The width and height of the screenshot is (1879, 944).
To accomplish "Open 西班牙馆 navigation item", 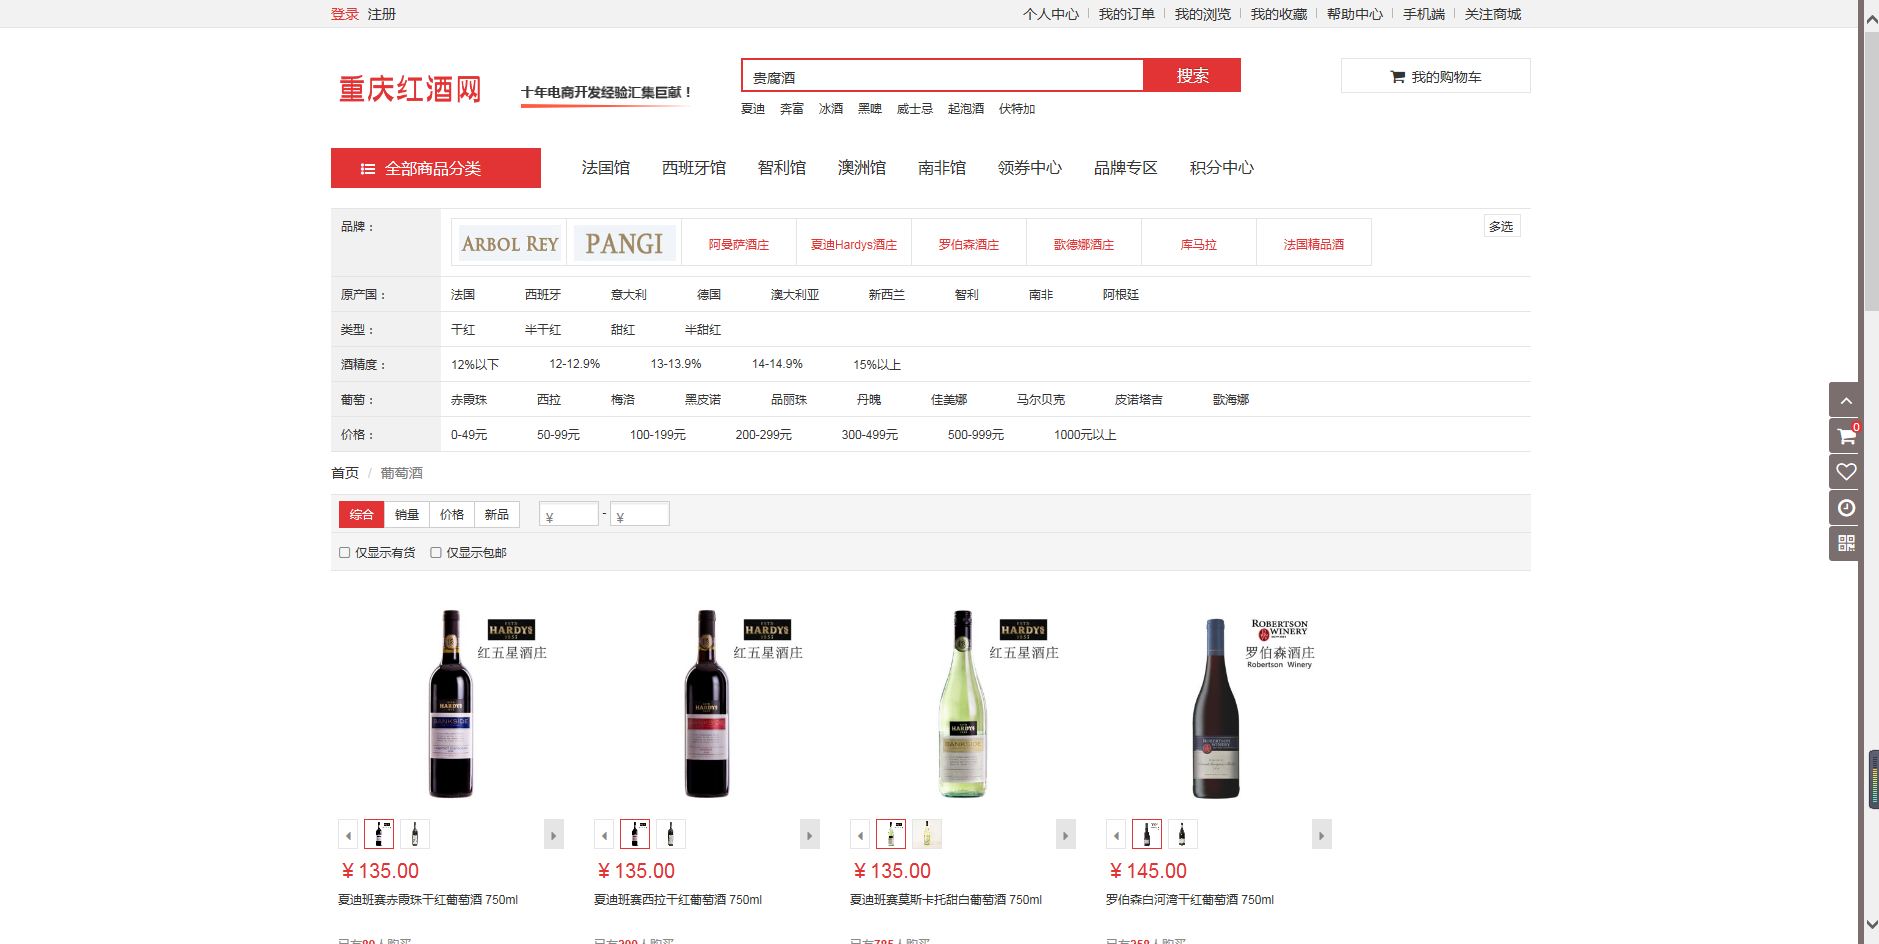I will (694, 168).
